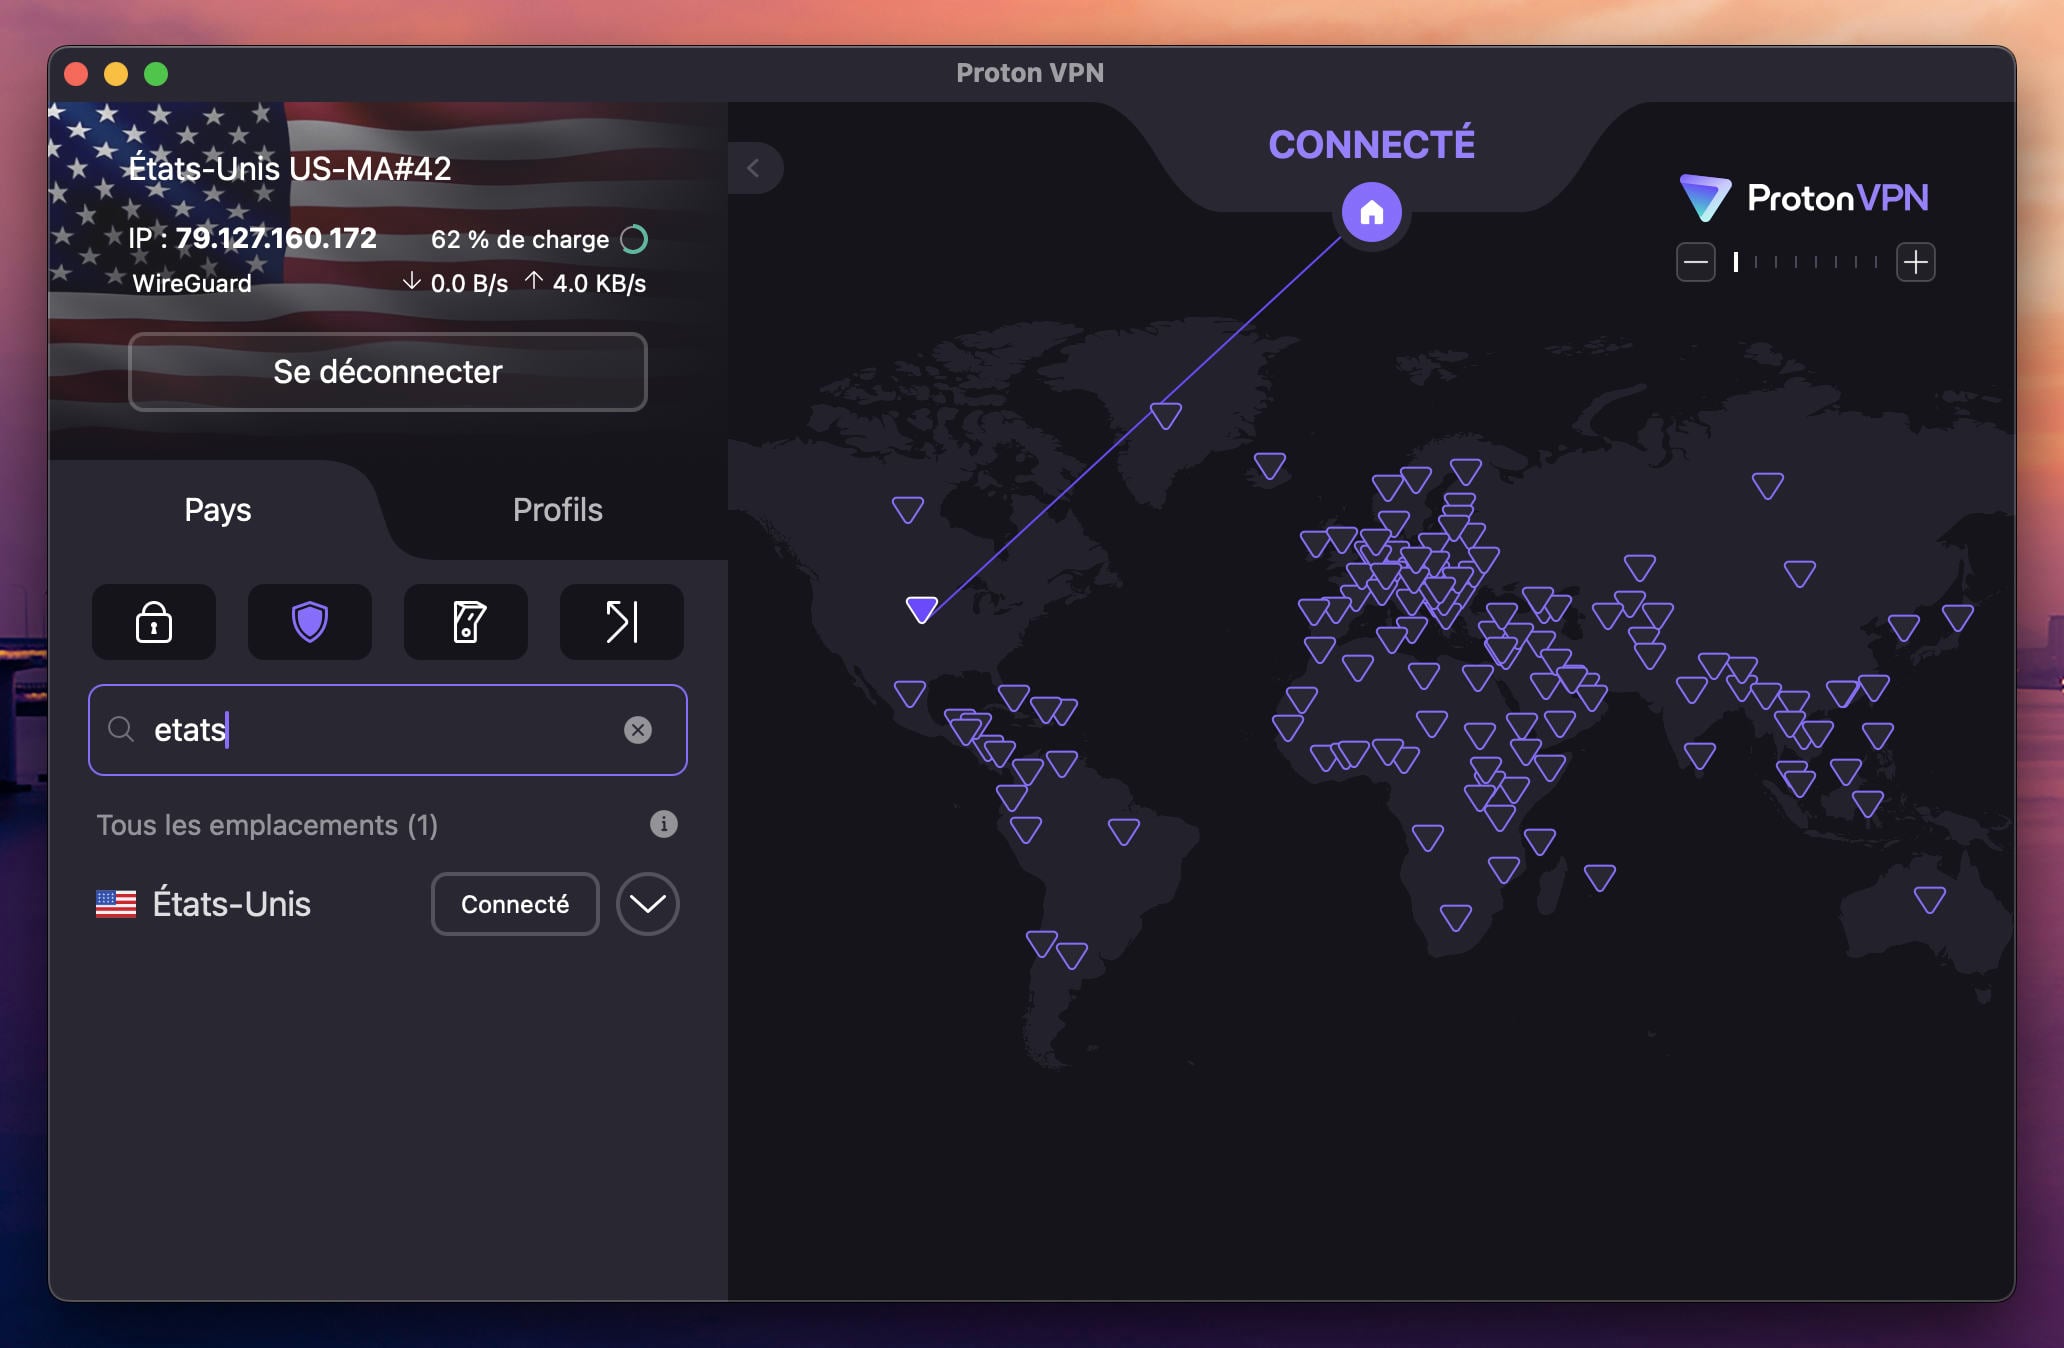Click the États-Unis flag icon in results

click(x=116, y=903)
